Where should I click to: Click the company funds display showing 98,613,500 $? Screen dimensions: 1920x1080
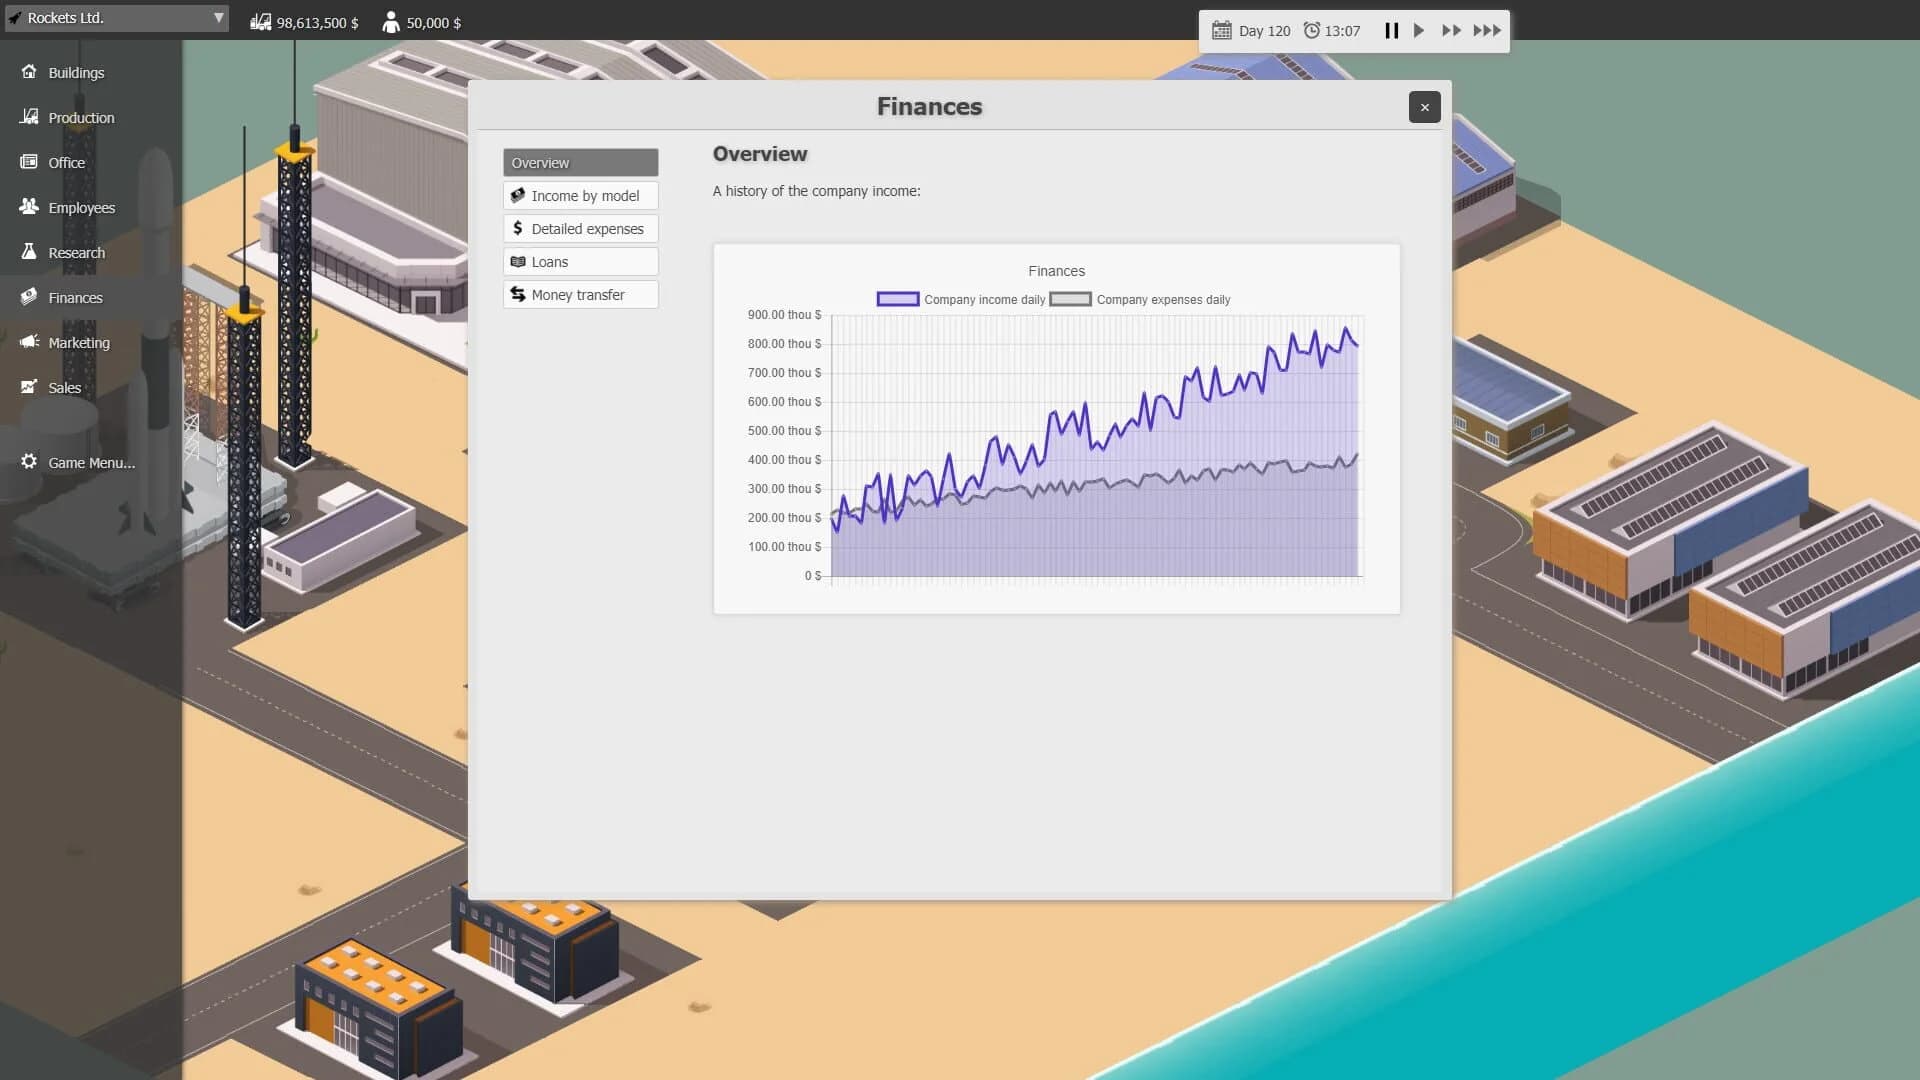click(x=305, y=22)
